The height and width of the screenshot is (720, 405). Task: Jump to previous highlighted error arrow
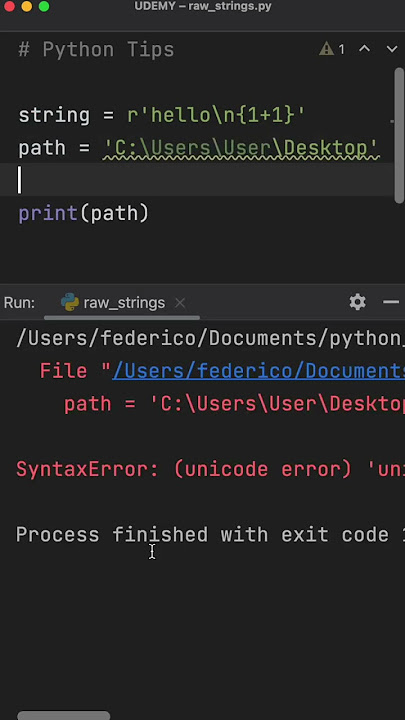364,49
